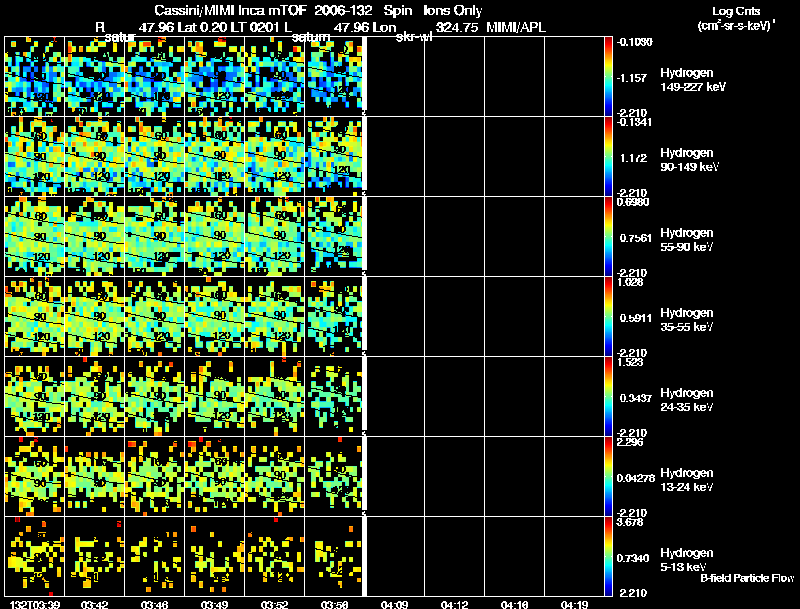Select the 5-13 keV image at 132T03:39
This screenshot has height=609, width=800.
(x=34, y=556)
